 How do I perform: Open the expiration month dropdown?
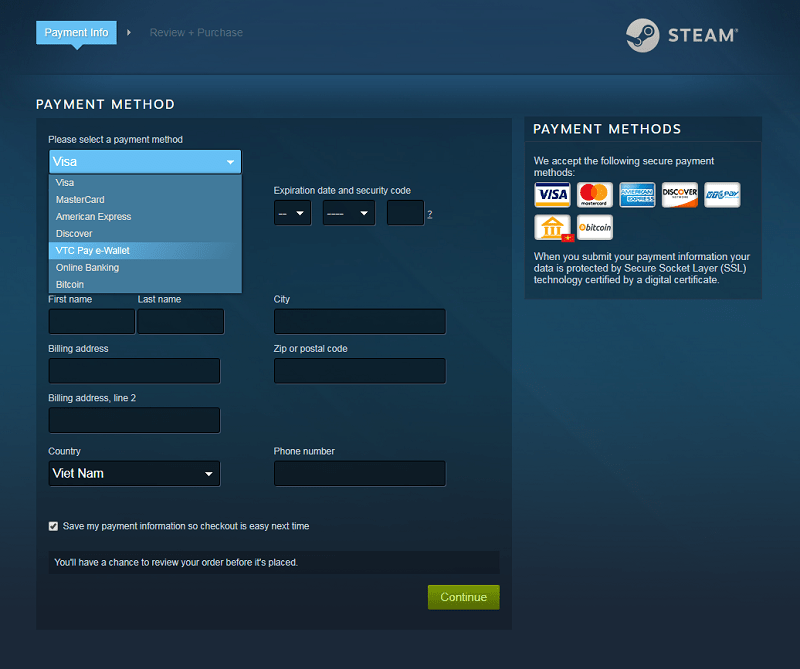(292, 213)
